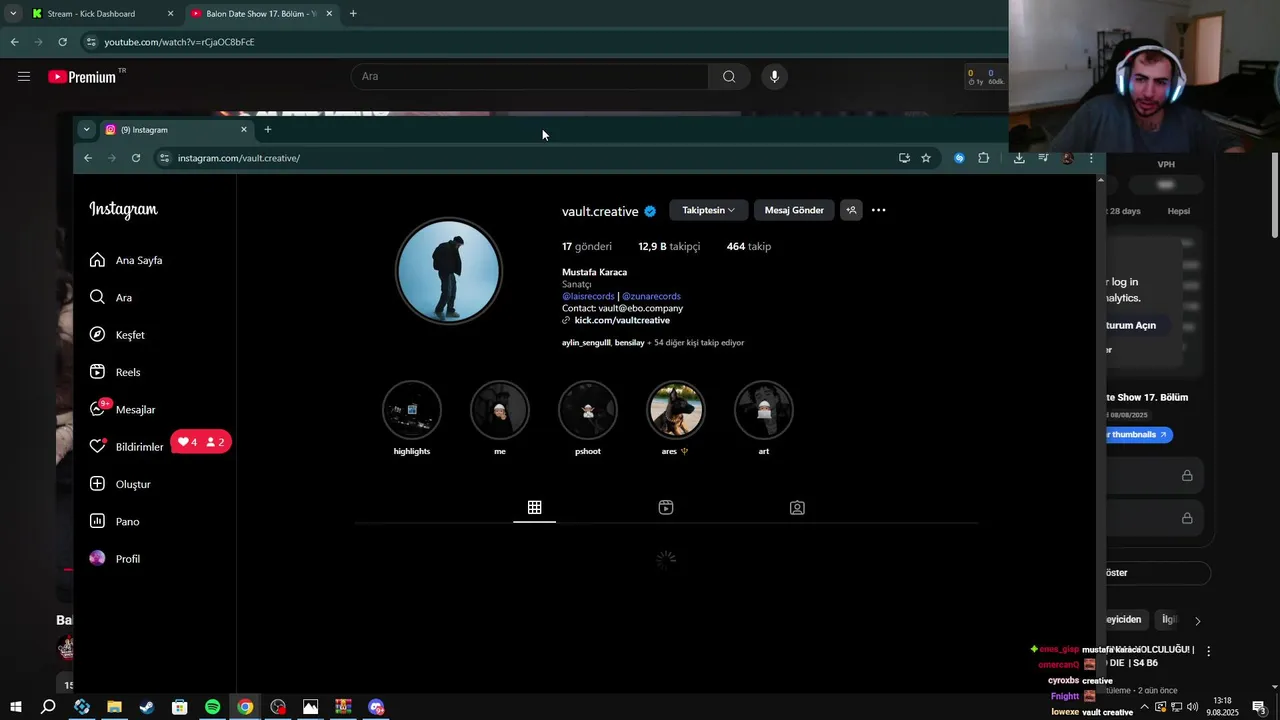Open the highlights story highlight
1280x720 pixels.
[412, 410]
